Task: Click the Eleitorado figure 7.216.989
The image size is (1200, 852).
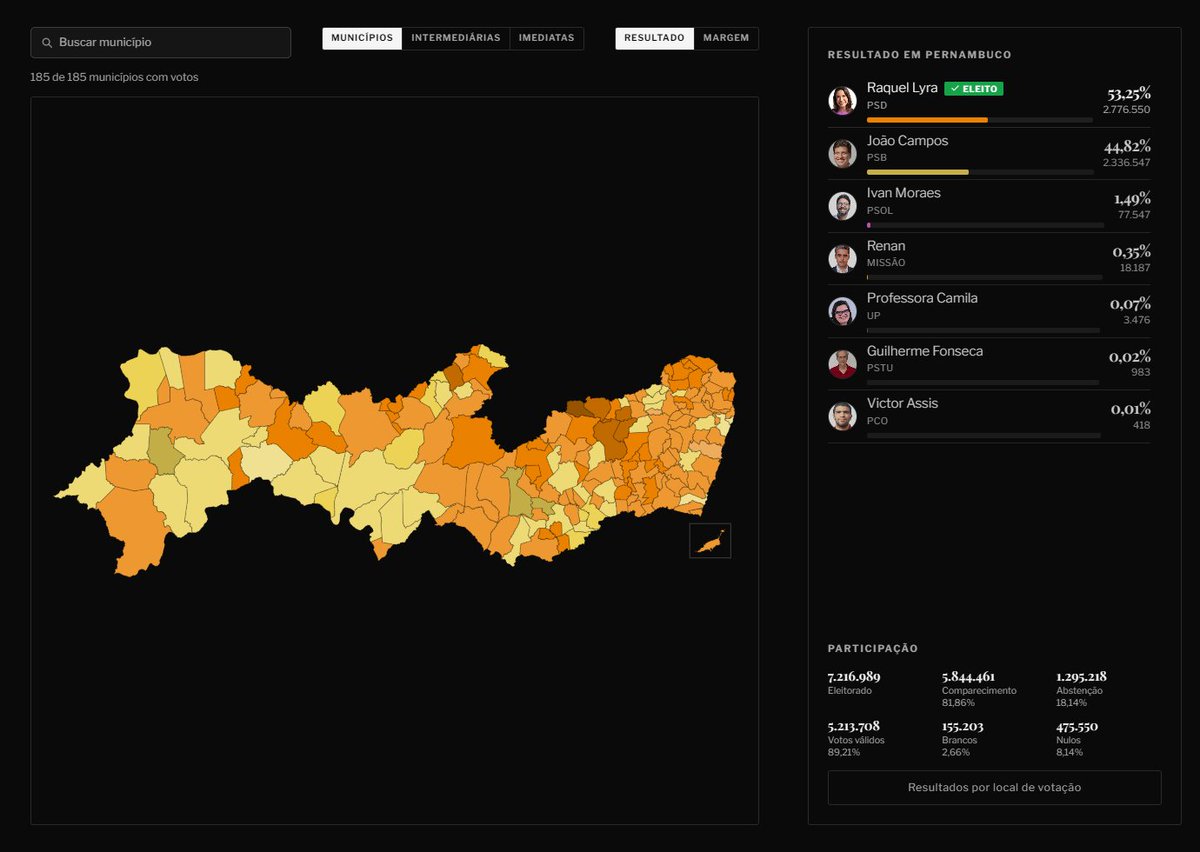Action: [x=854, y=676]
